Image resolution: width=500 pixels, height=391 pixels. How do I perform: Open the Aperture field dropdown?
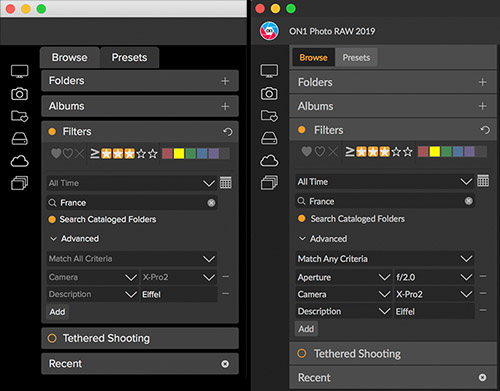(344, 277)
